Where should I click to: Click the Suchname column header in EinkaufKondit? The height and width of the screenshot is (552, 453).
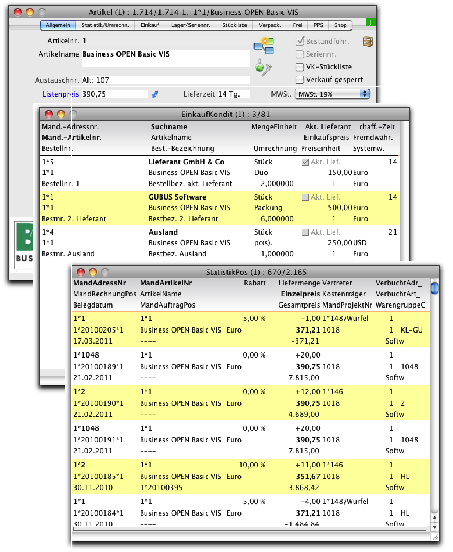pos(169,127)
